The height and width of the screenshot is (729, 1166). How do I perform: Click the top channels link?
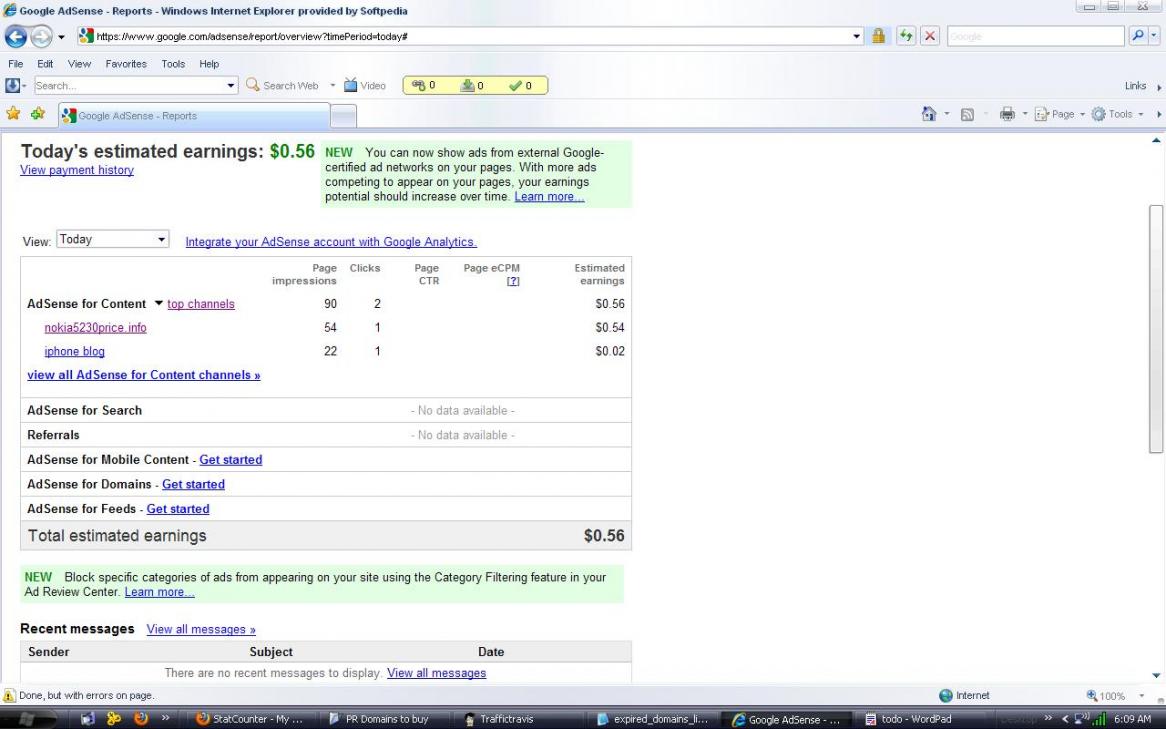[201, 304]
